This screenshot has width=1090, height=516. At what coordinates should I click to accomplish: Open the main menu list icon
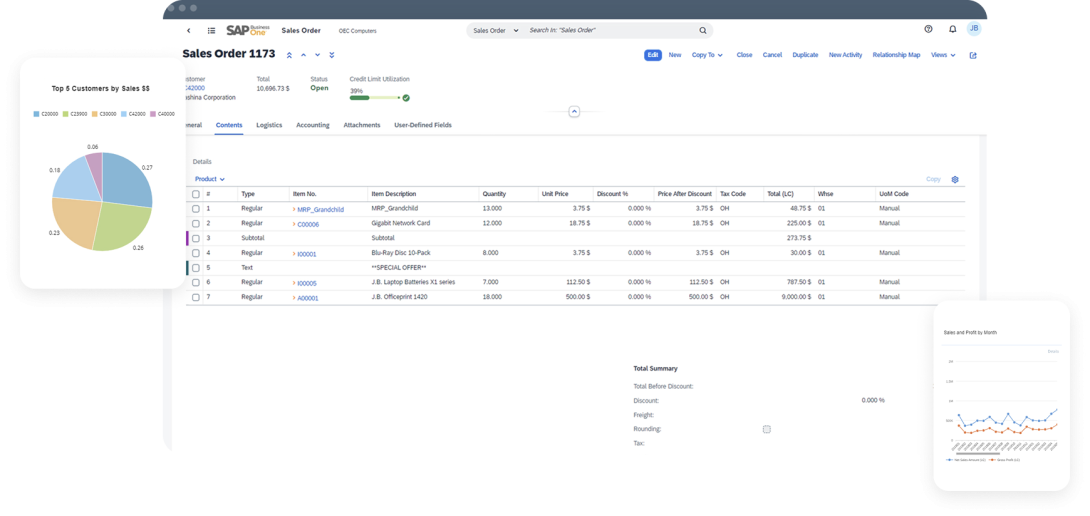point(211,31)
